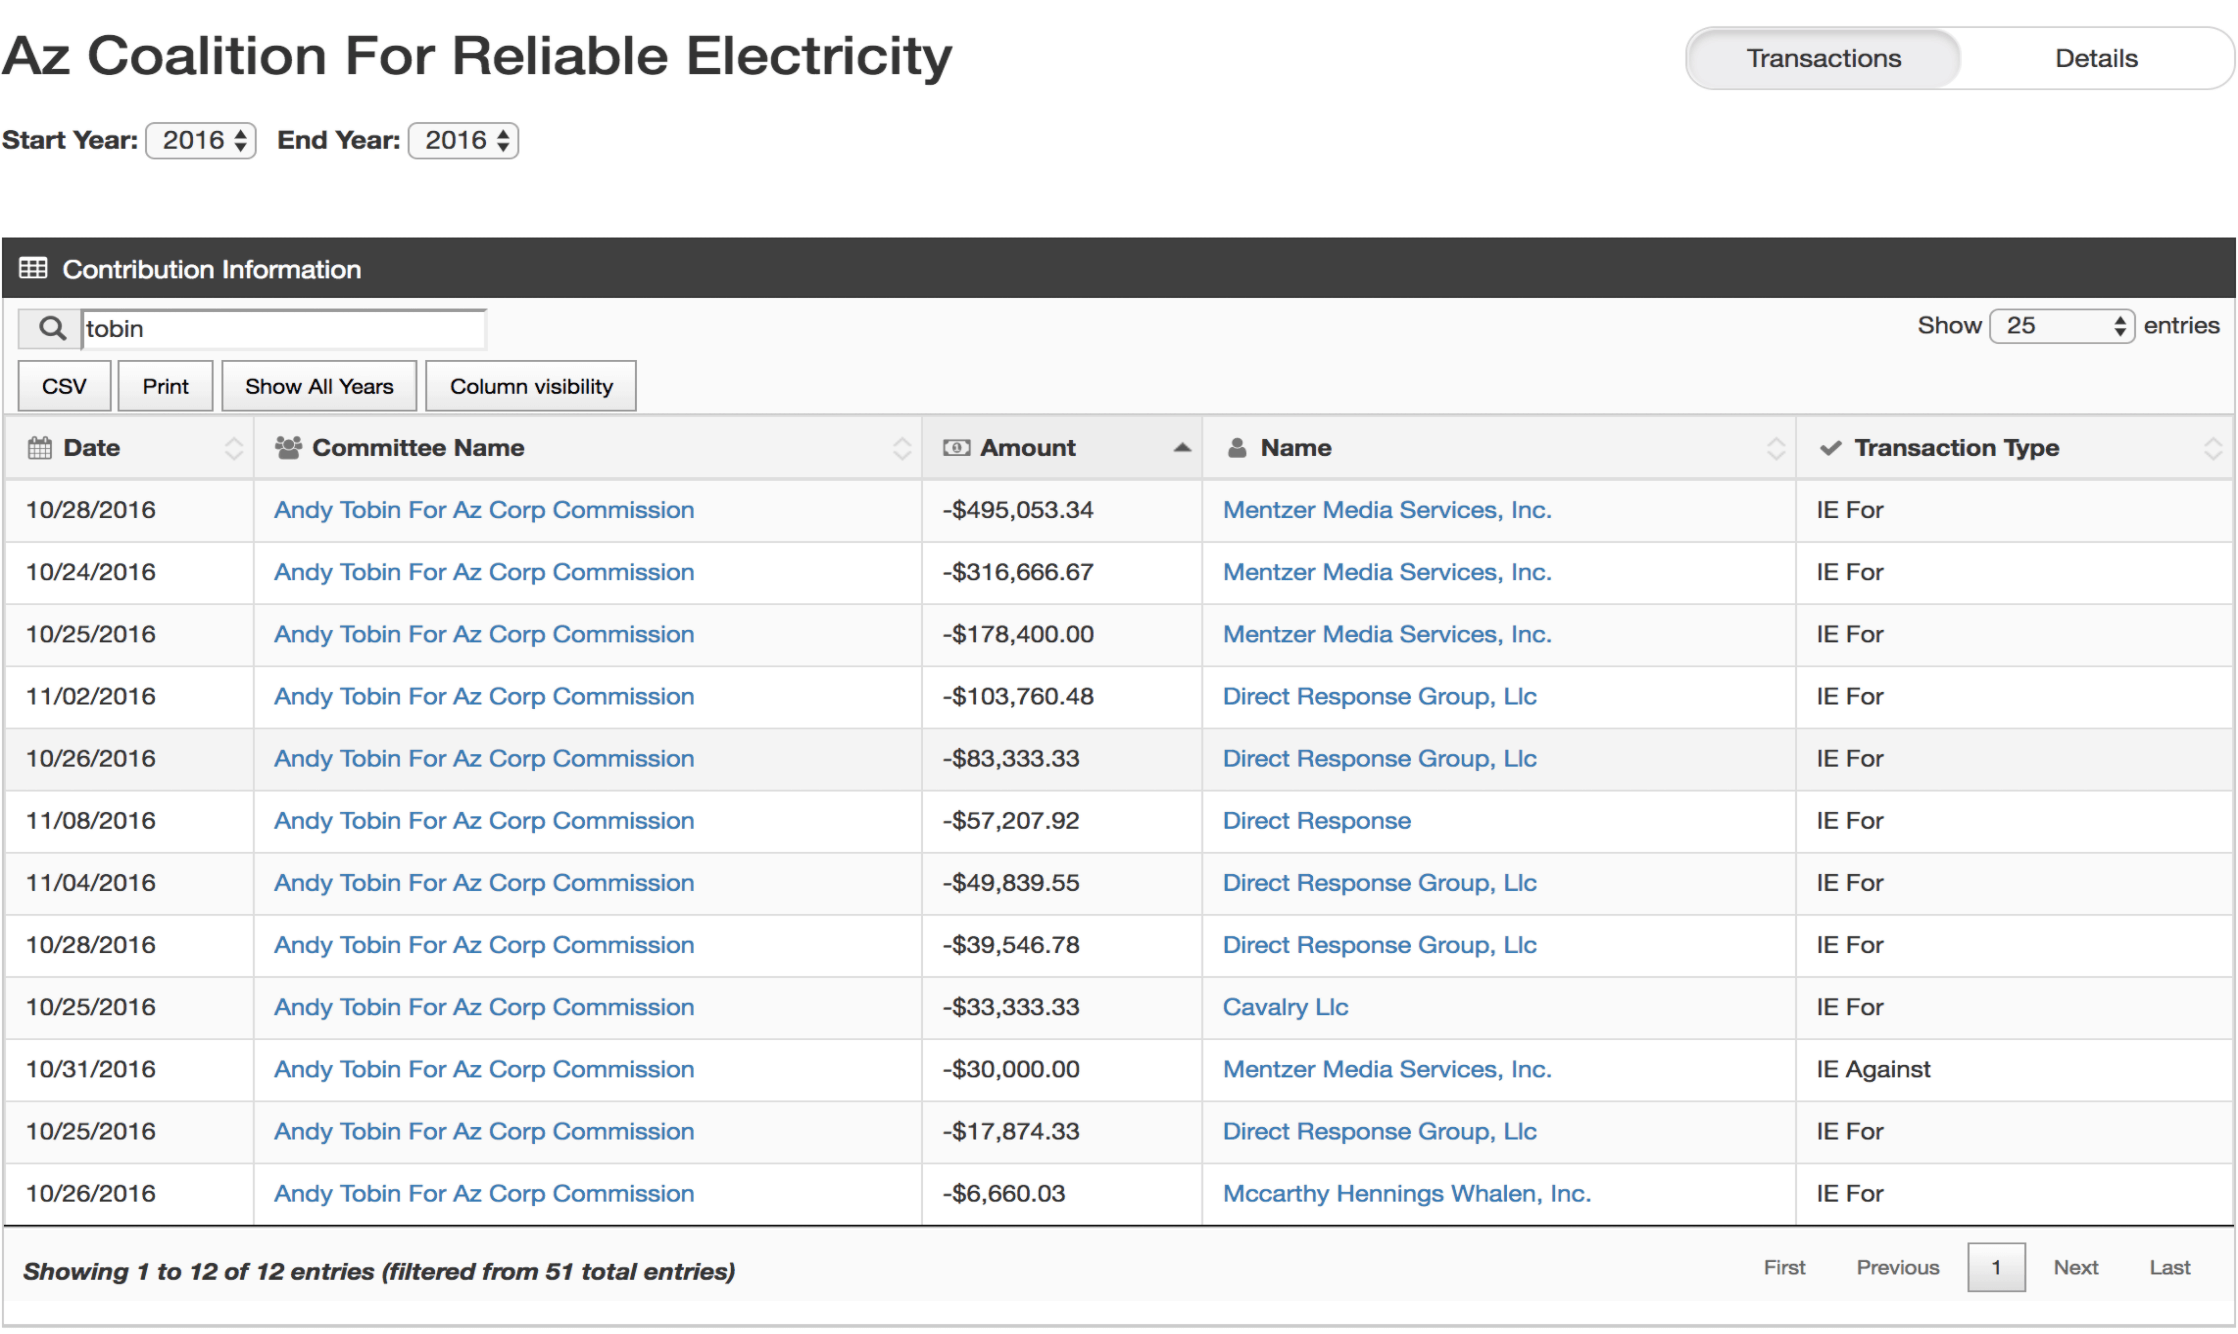This screenshot has width=2238, height=1334.
Task: Click the Date column header label
Action: 92,448
